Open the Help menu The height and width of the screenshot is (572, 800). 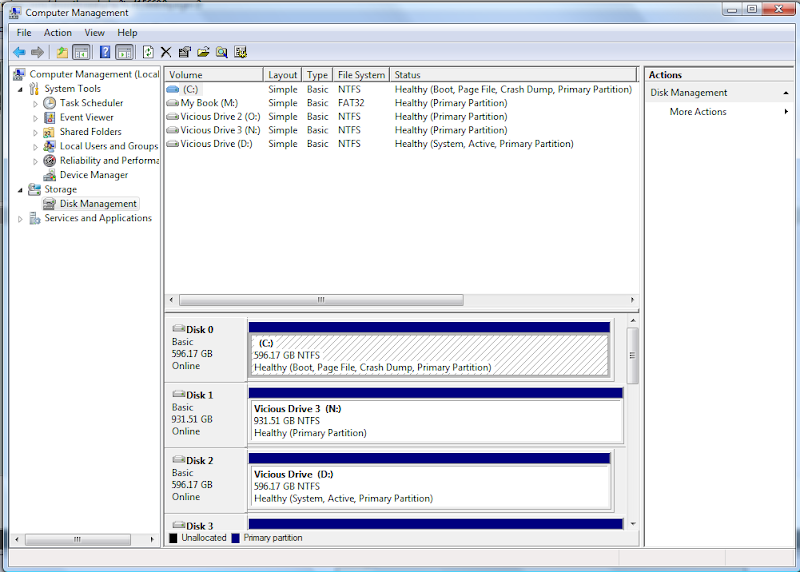tap(127, 33)
